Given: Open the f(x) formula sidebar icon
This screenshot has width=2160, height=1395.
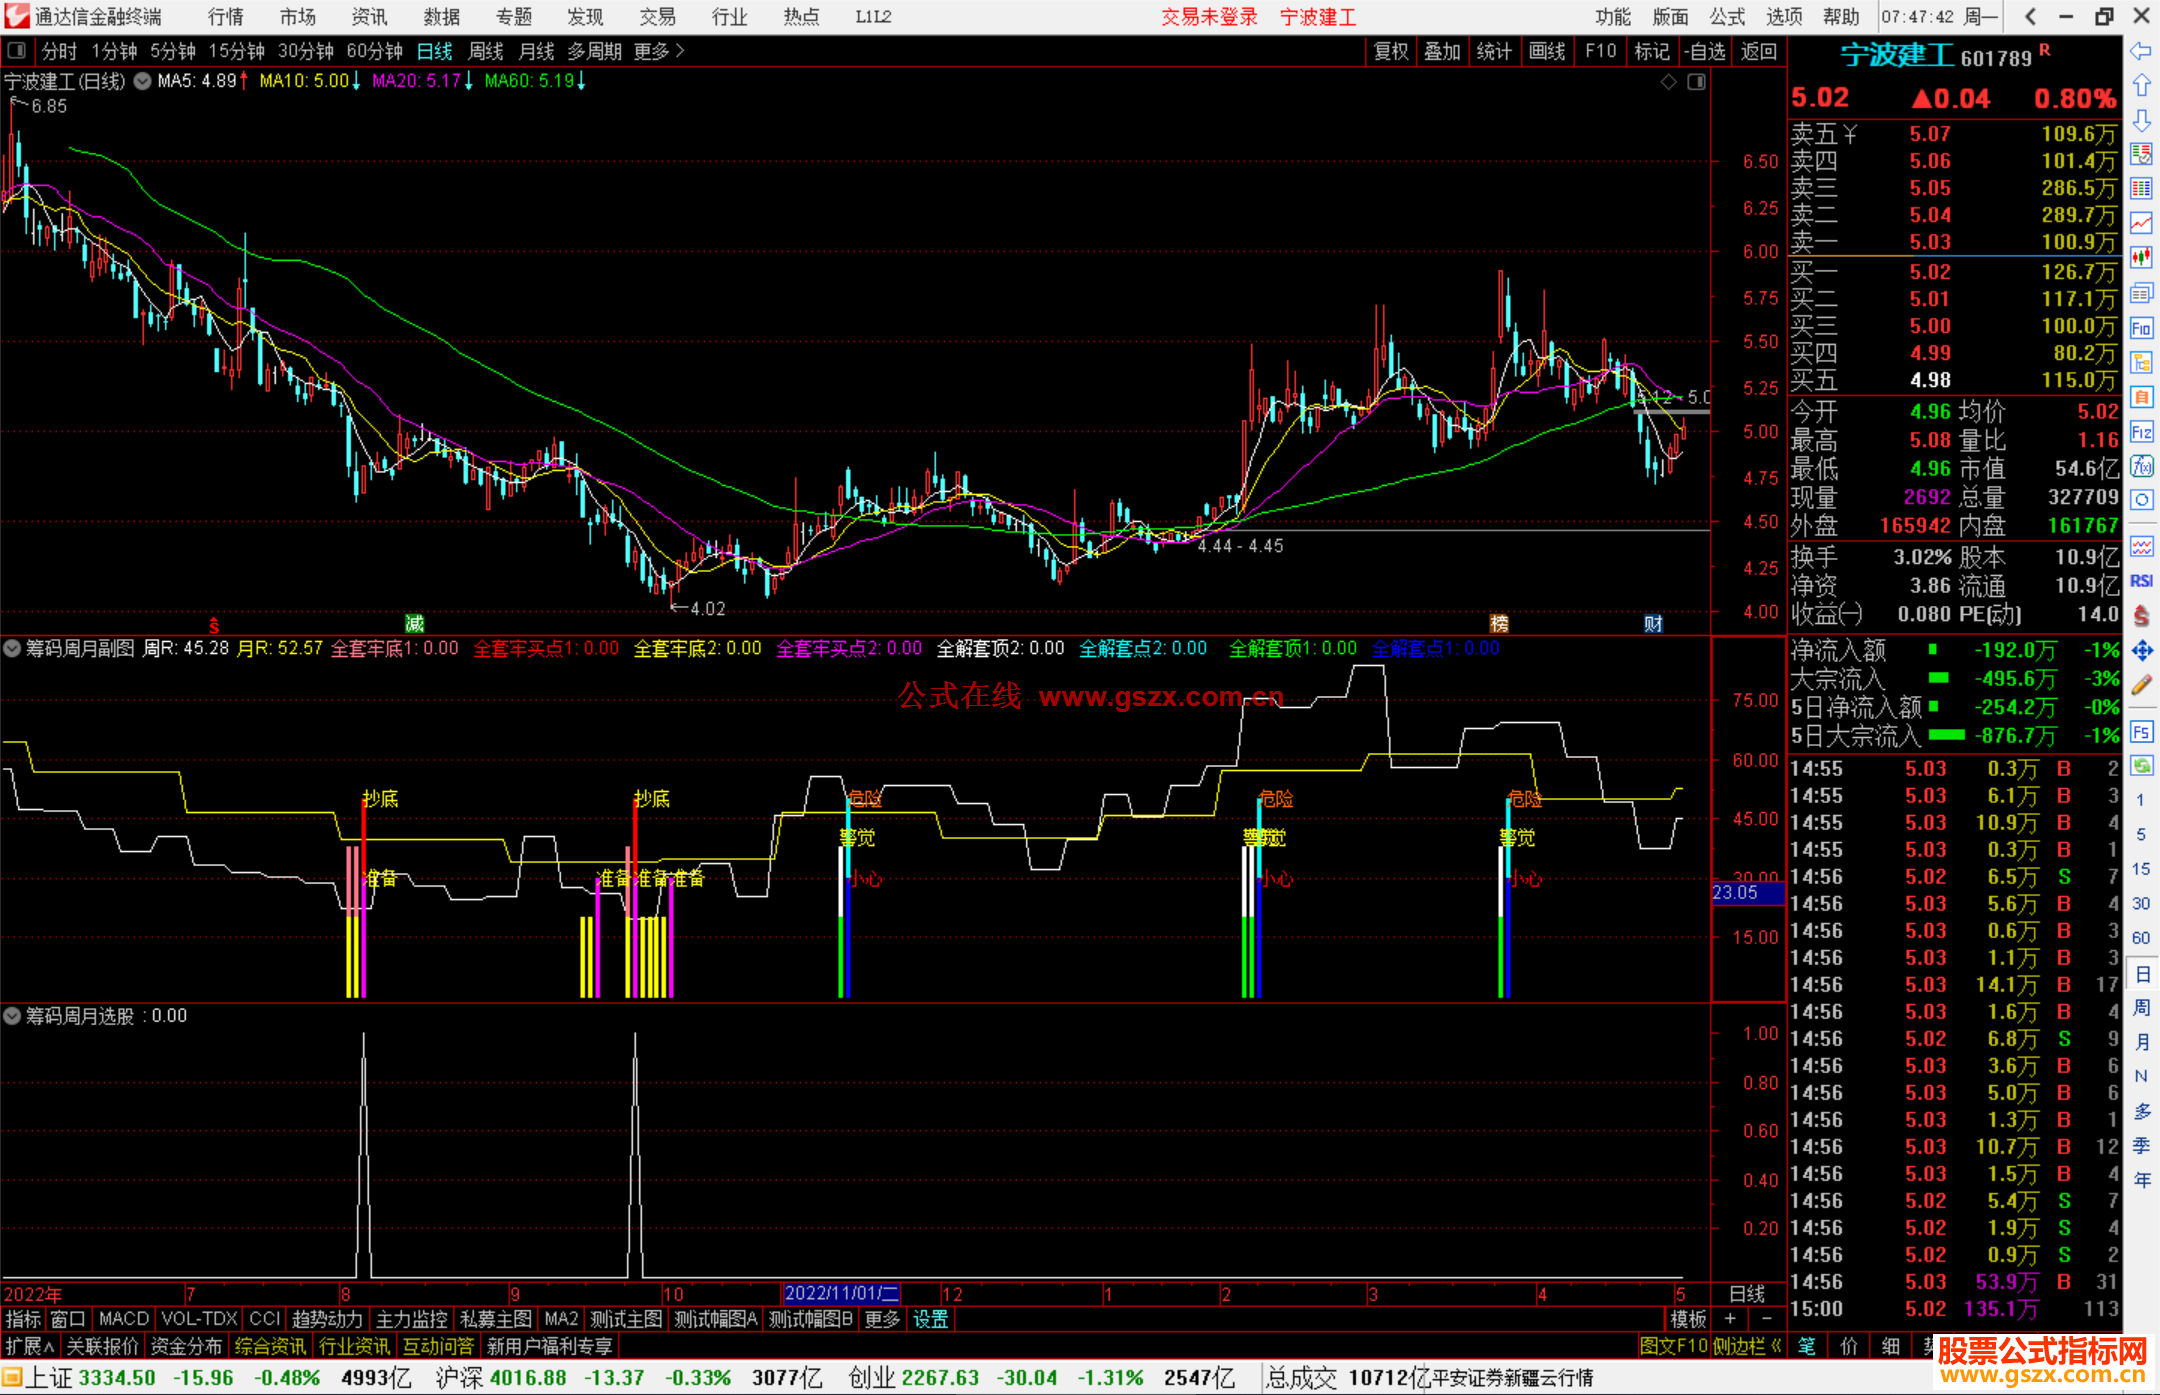Looking at the screenshot, I should [x=2141, y=466].
